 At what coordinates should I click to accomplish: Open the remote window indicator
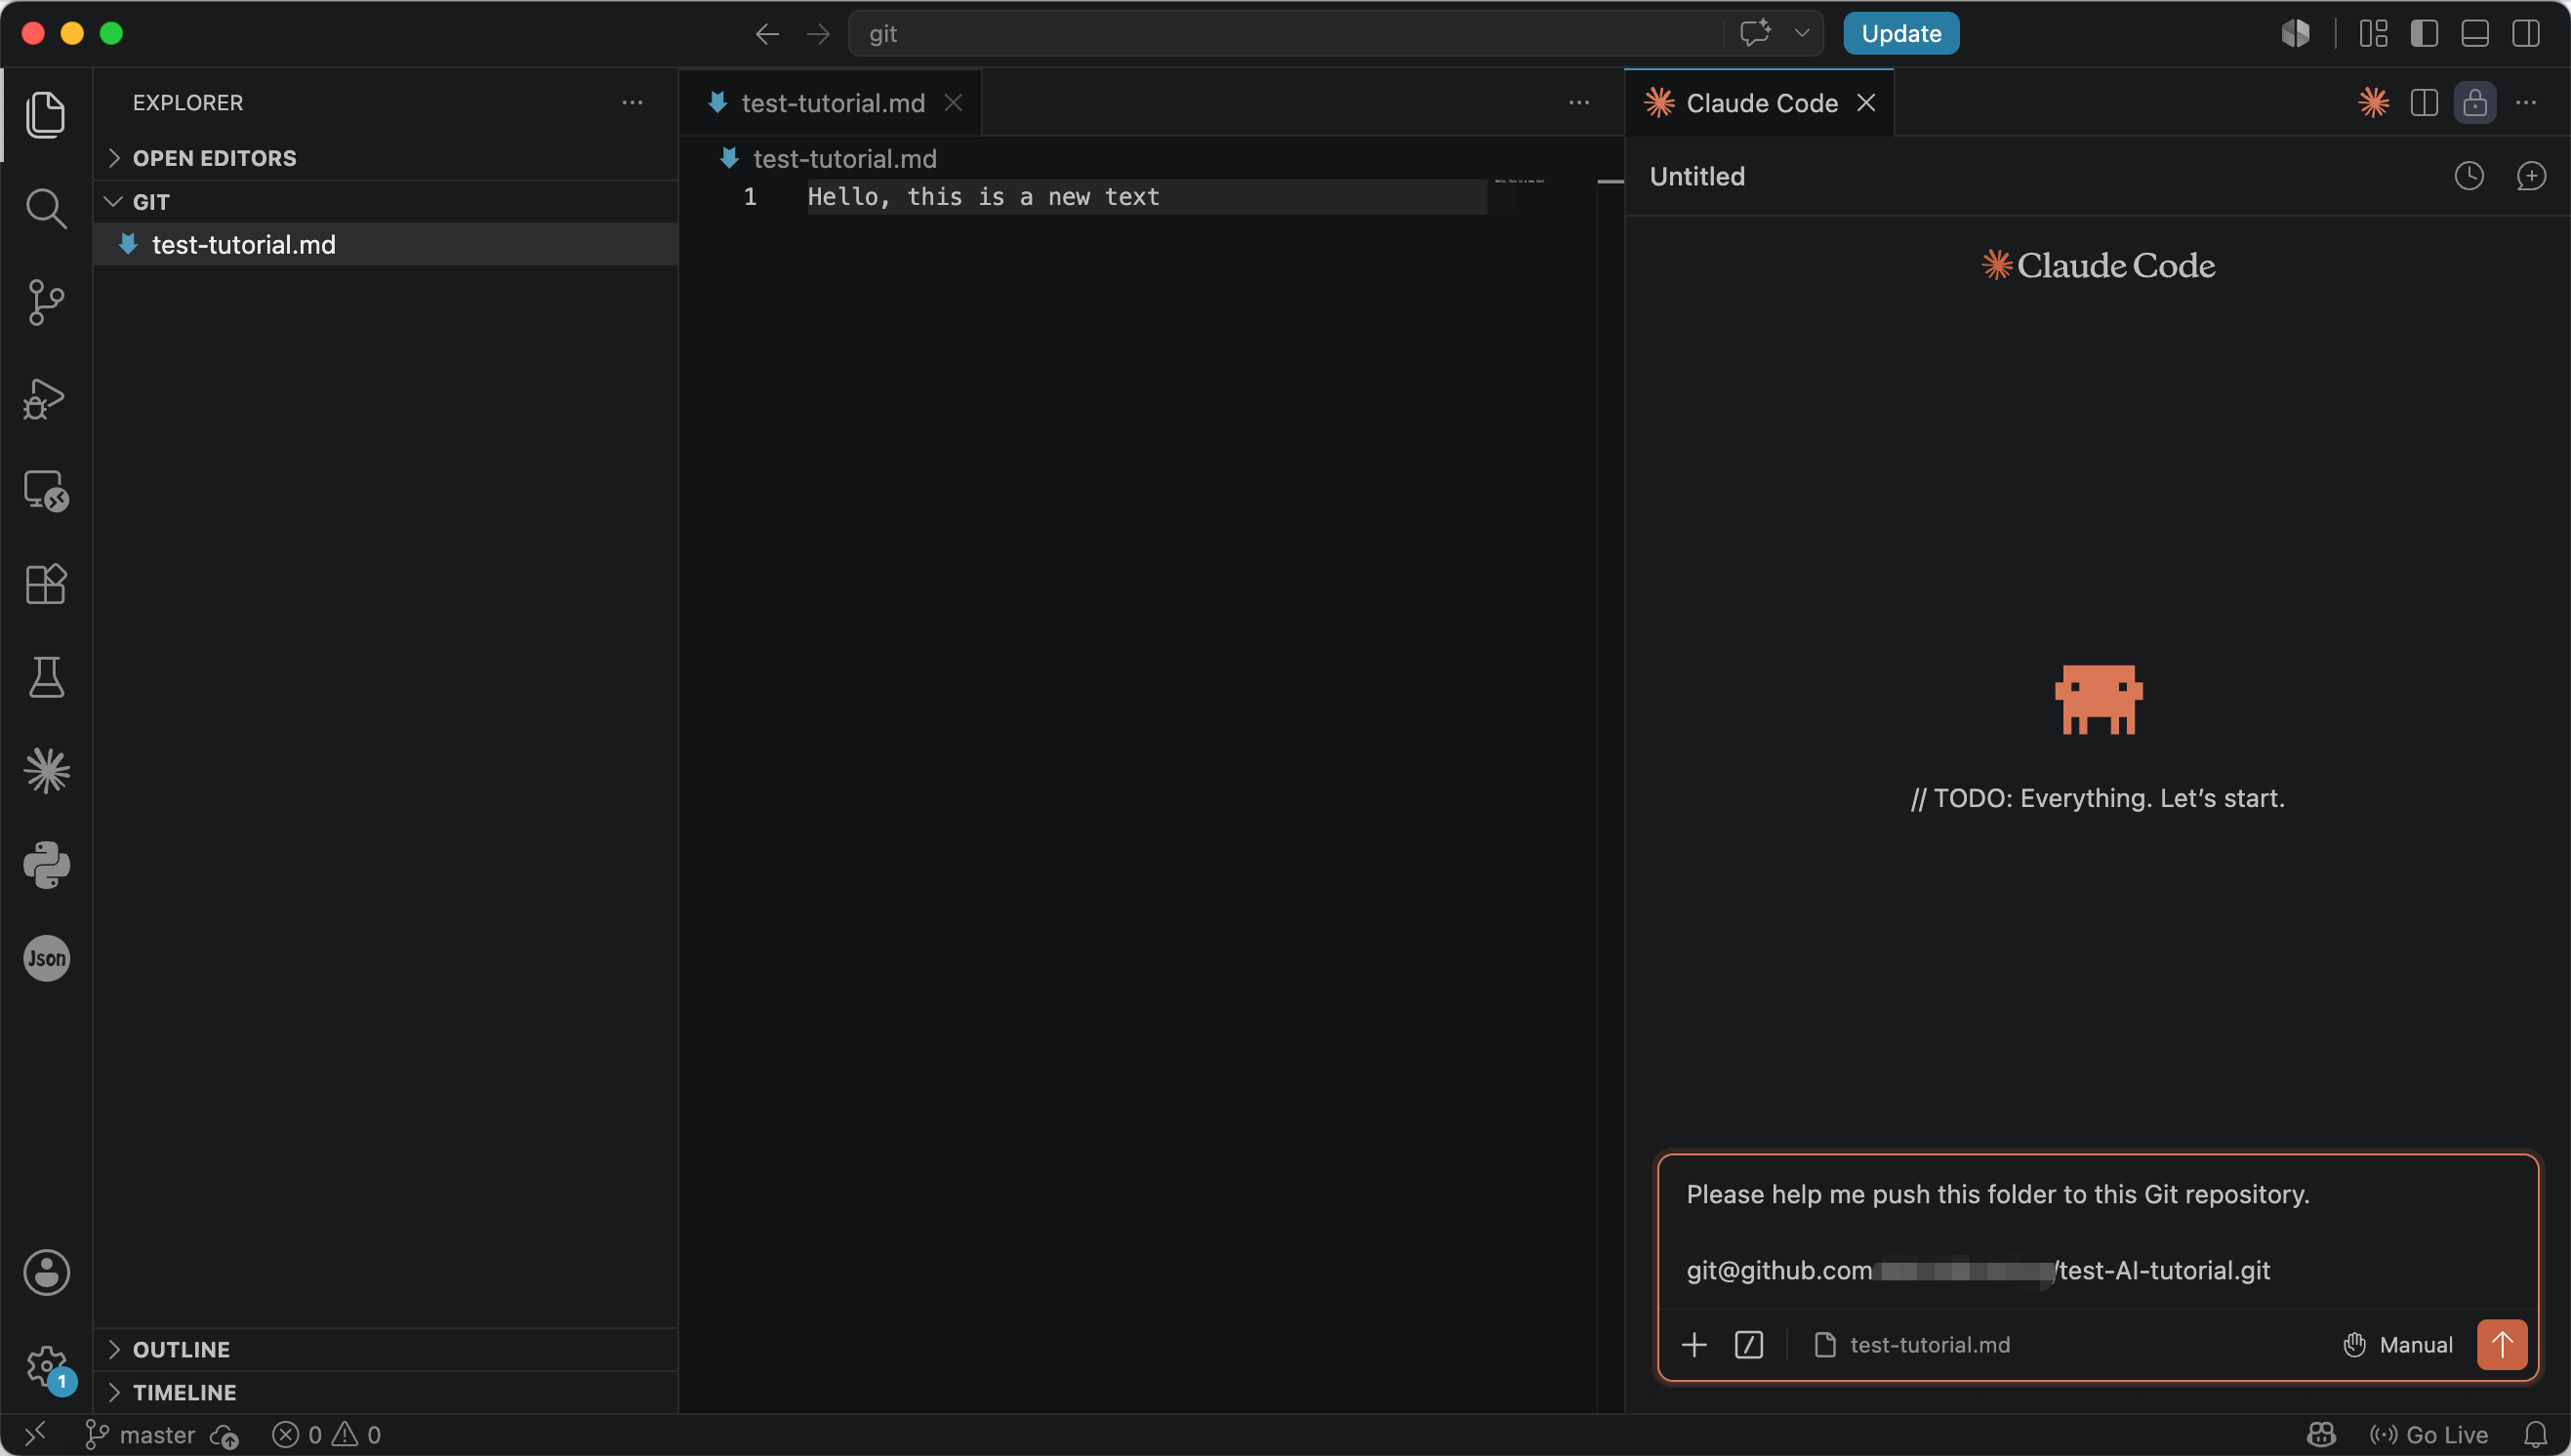35,1435
